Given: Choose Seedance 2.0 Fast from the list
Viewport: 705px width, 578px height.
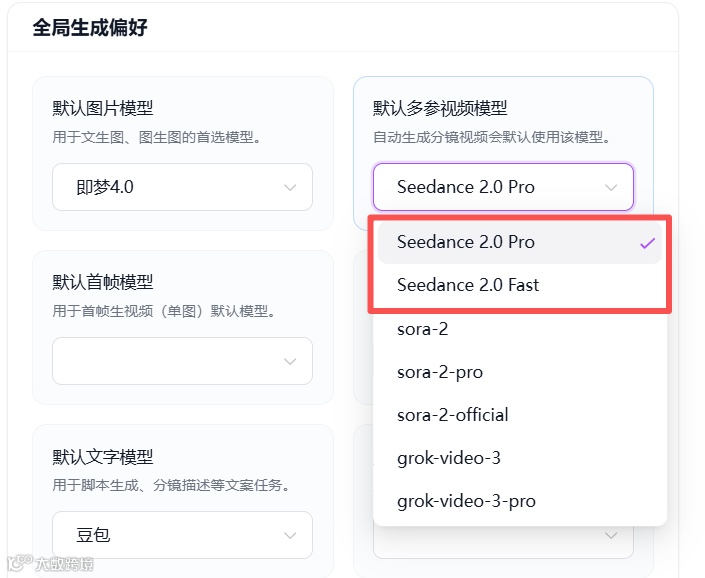Looking at the screenshot, I should coord(468,285).
